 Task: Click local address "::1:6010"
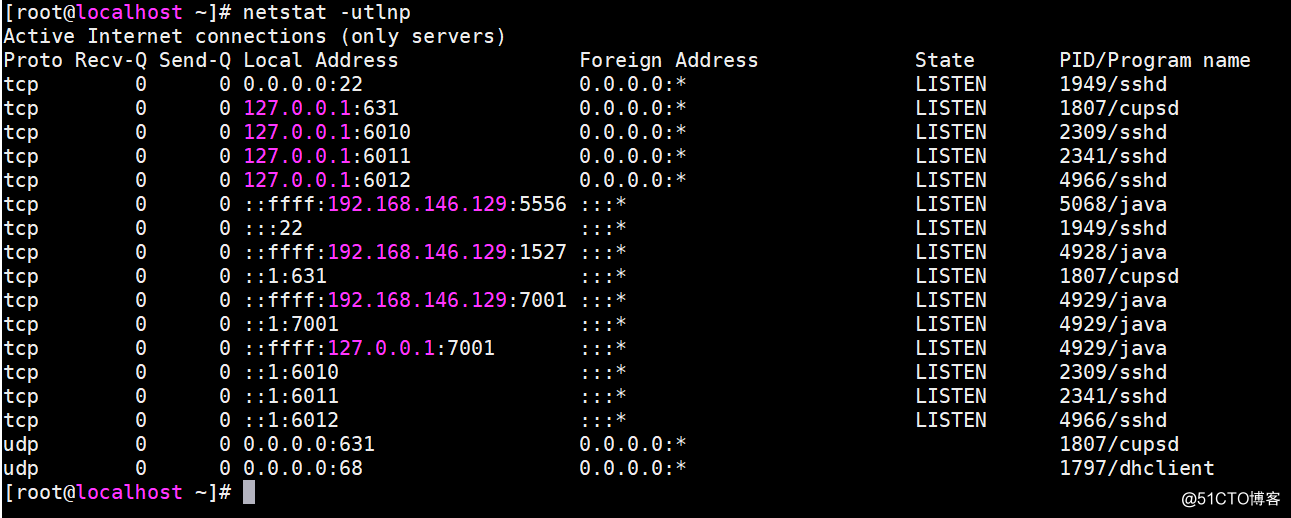(291, 373)
